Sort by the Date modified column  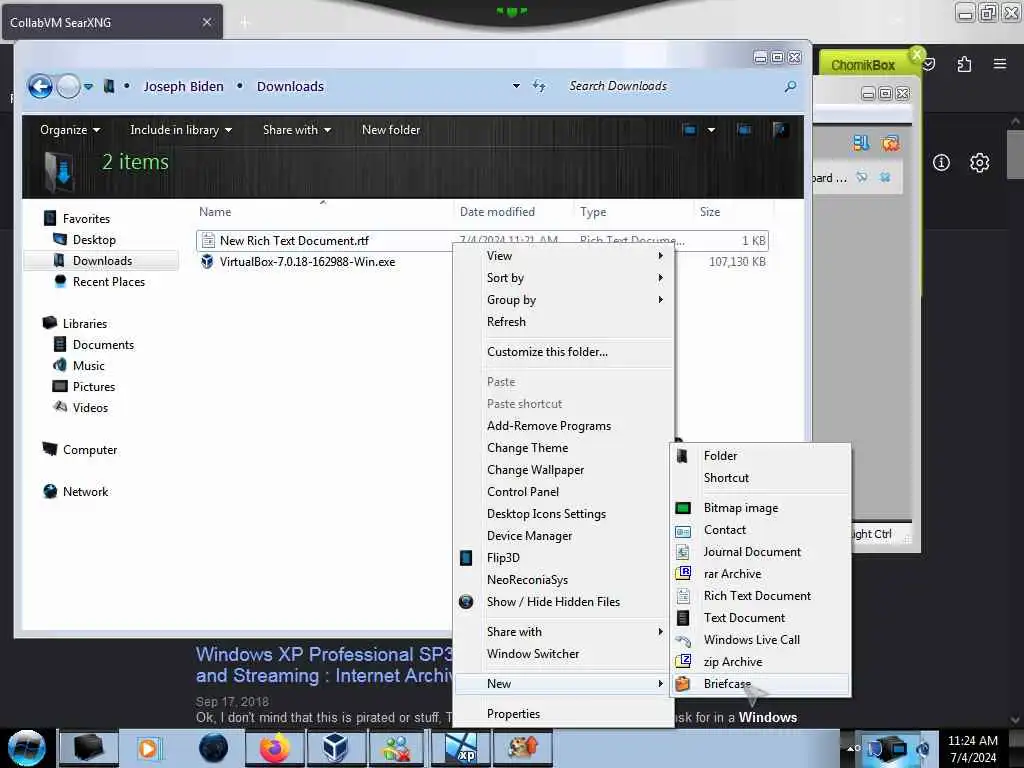tap(497, 212)
